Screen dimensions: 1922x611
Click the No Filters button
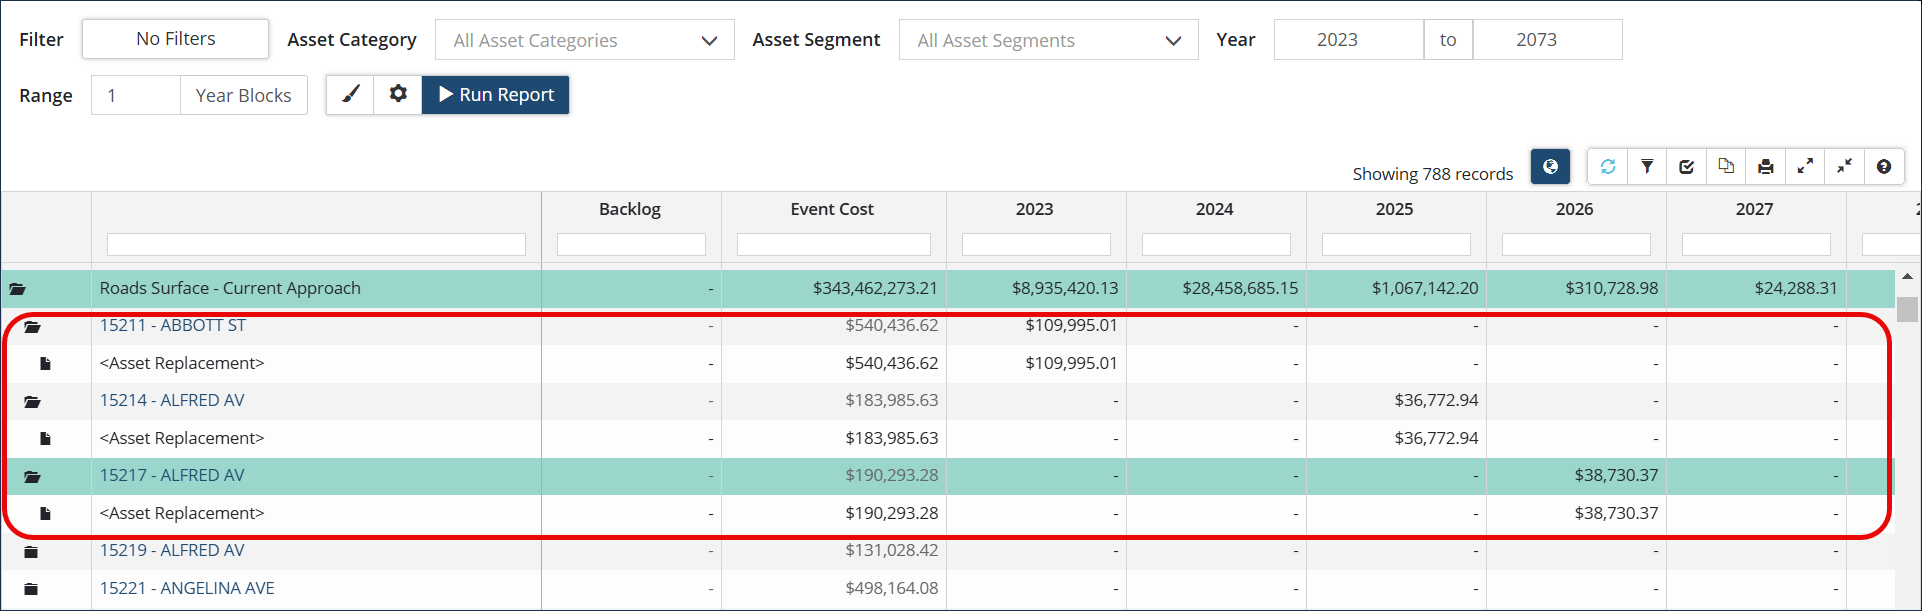coord(175,39)
